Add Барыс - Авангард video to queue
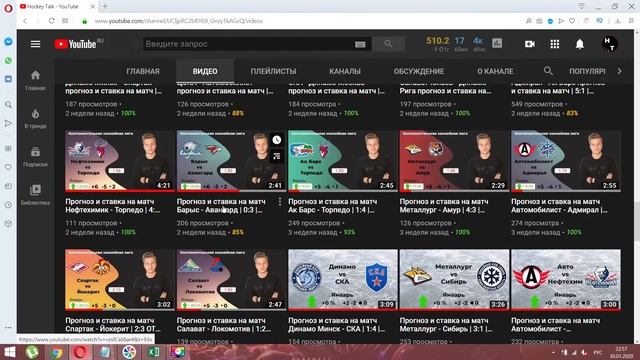Image resolution: width=640 pixels, height=360 pixels. pyautogui.click(x=277, y=156)
